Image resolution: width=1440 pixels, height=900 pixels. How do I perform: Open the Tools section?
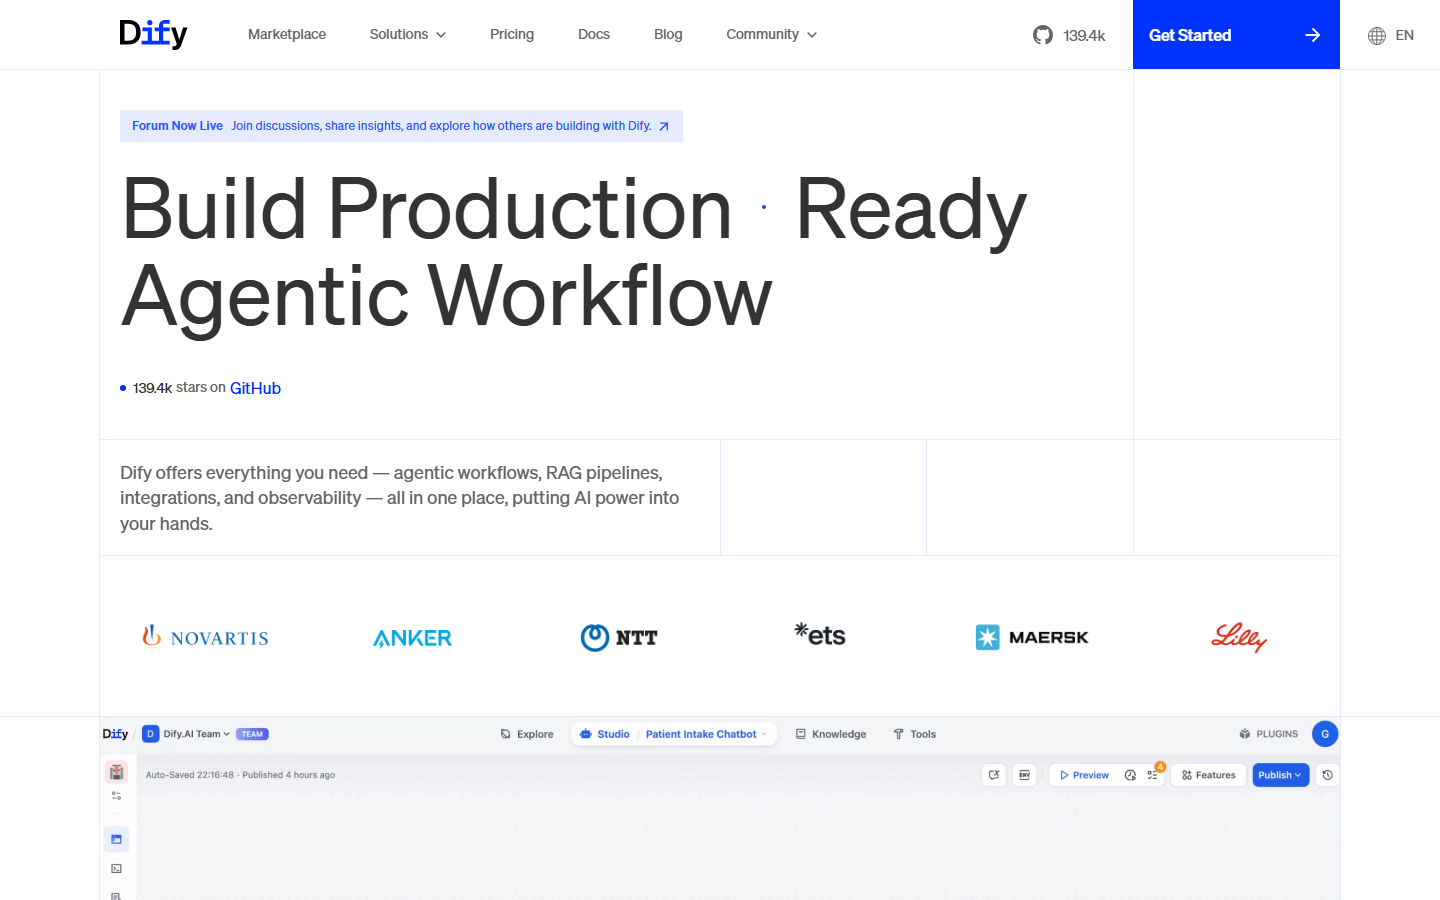914,733
